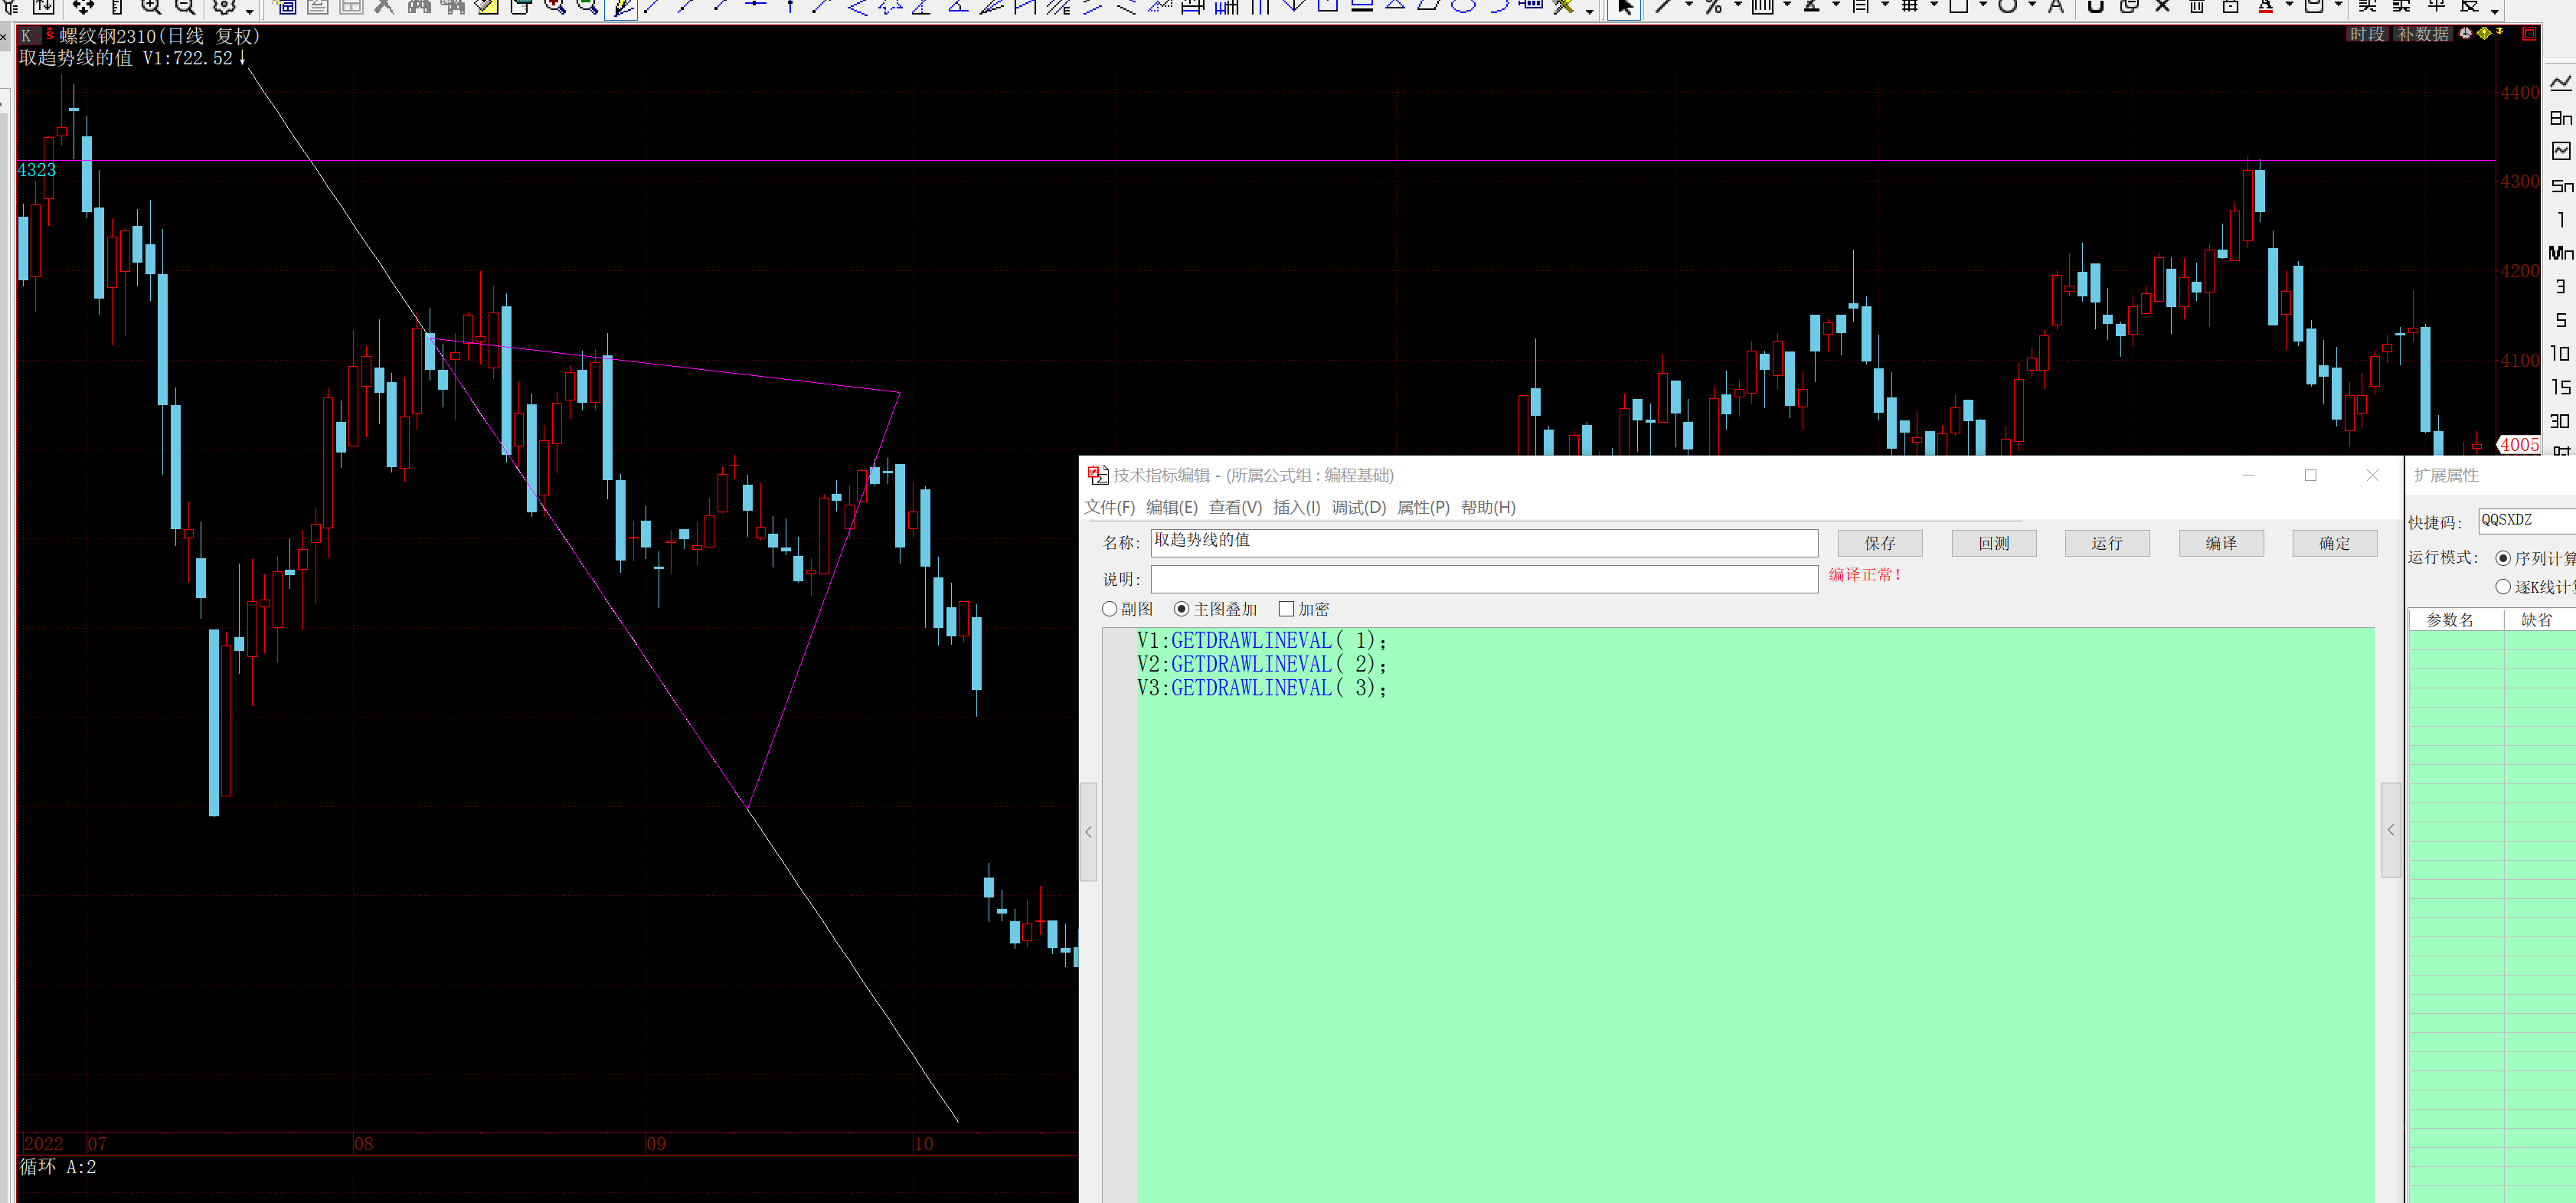Click the 确定 confirm button
Viewport: 2576px width, 1203px height.
[x=2334, y=543]
